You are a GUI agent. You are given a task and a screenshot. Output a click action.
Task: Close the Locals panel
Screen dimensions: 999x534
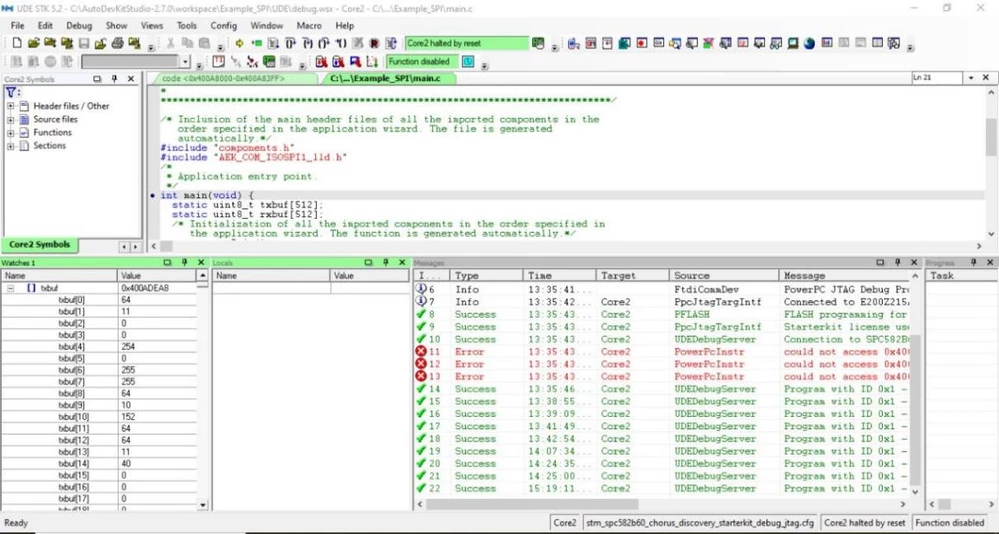pos(402,263)
